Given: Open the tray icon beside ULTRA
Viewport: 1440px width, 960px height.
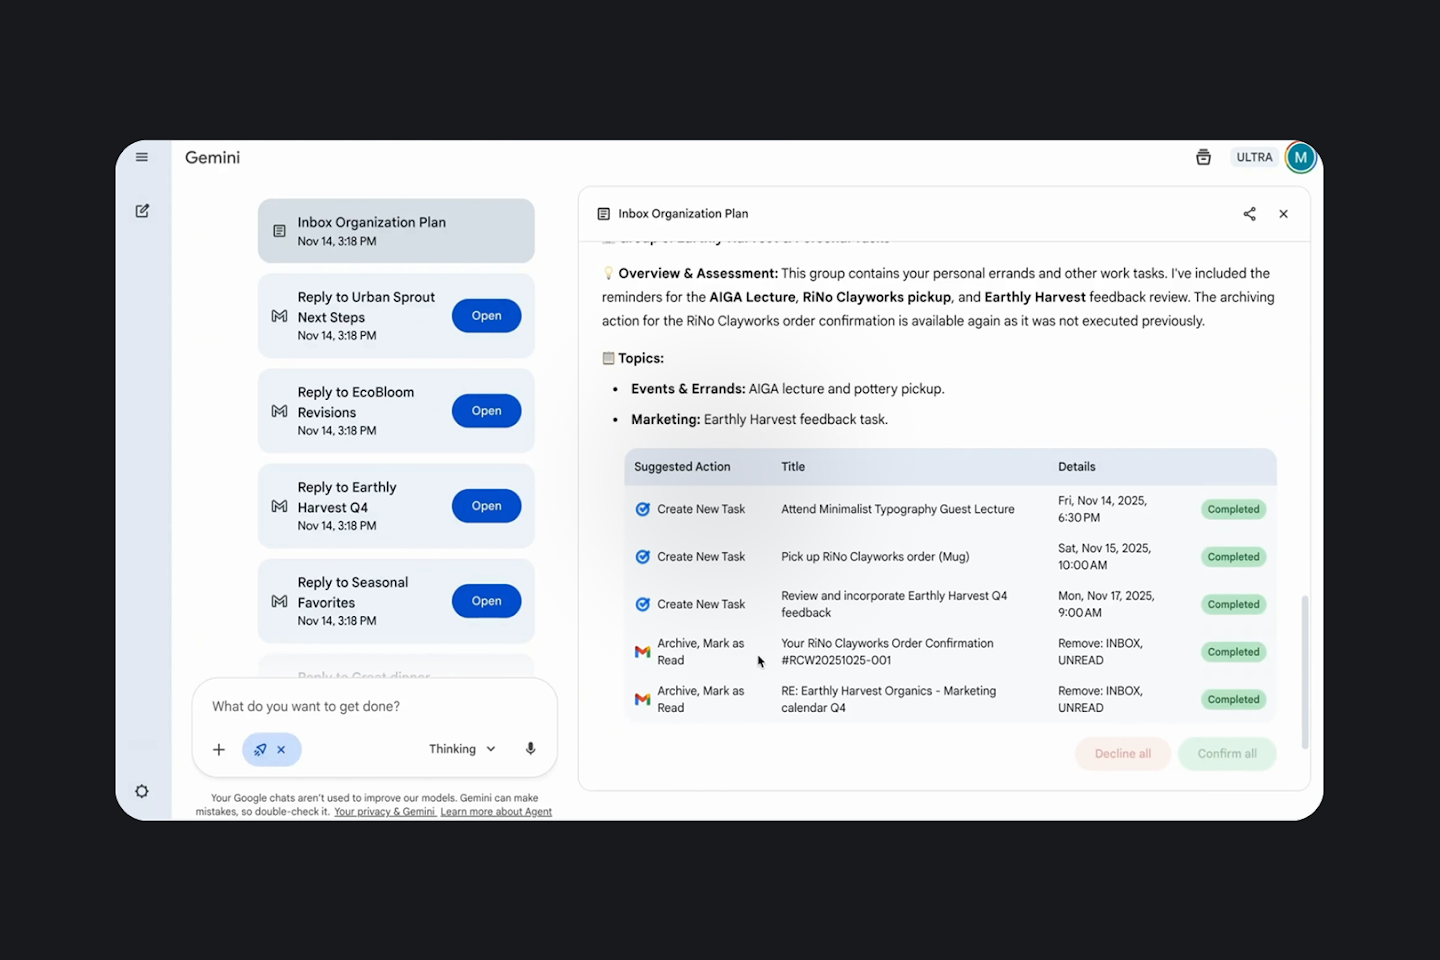Looking at the screenshot, I should (x=1203, y=157).
